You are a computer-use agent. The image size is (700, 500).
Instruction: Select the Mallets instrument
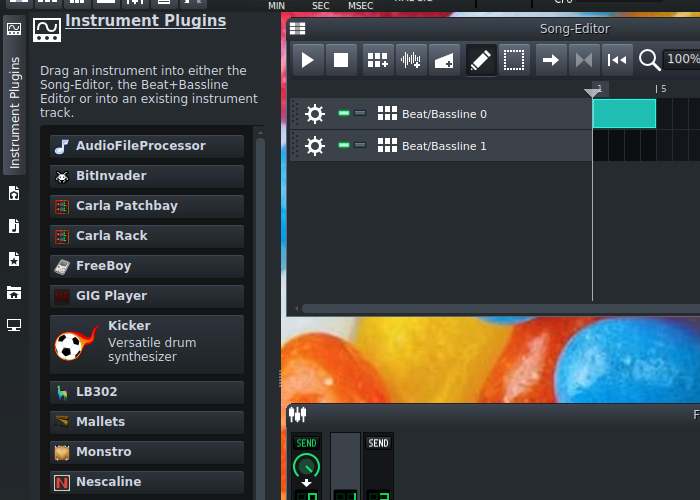pyautogui.click(x=147, y=422)
